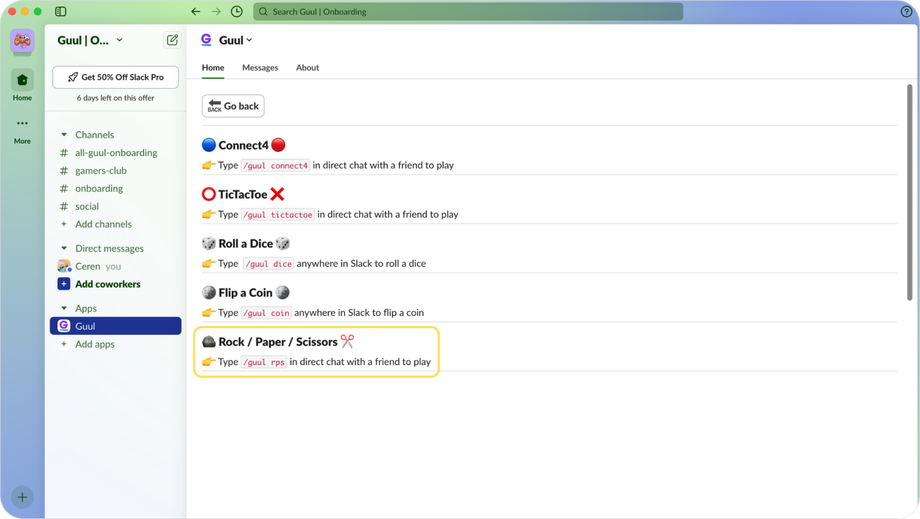Open the Guul | O... workspace dropdown
The image size is (920, 519).
click(x=90, y=40)
